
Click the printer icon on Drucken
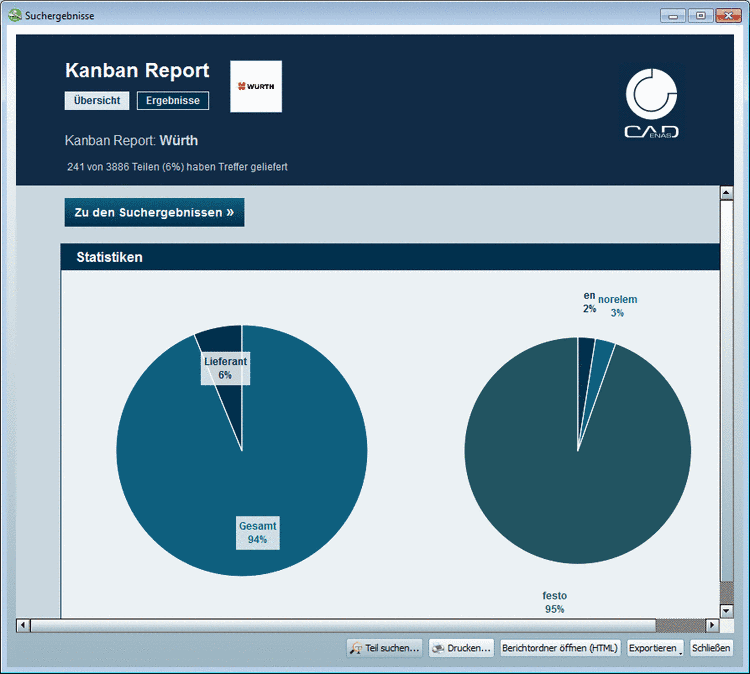tap(438, 648)
